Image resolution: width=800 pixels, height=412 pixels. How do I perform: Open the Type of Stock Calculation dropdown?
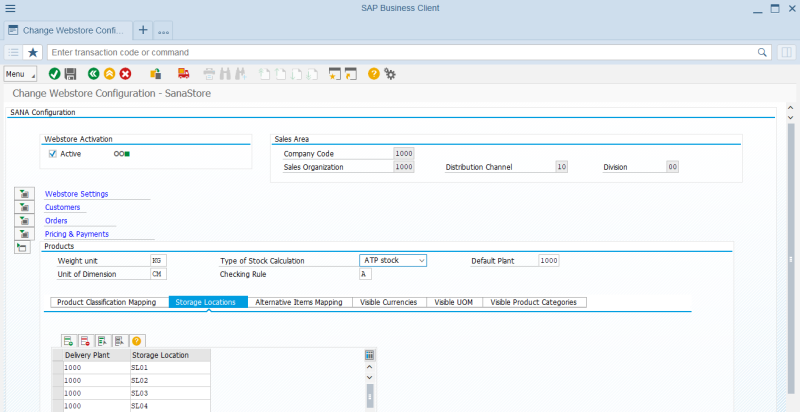coord(393,261)
